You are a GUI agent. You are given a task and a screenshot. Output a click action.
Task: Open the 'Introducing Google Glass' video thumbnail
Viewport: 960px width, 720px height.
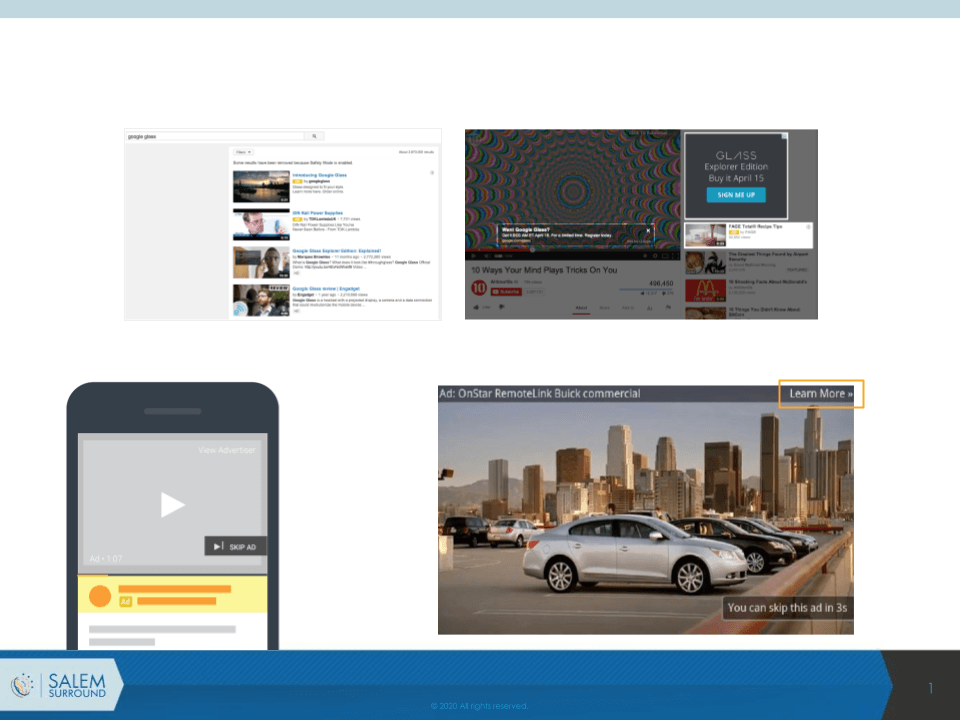point(261,187)
